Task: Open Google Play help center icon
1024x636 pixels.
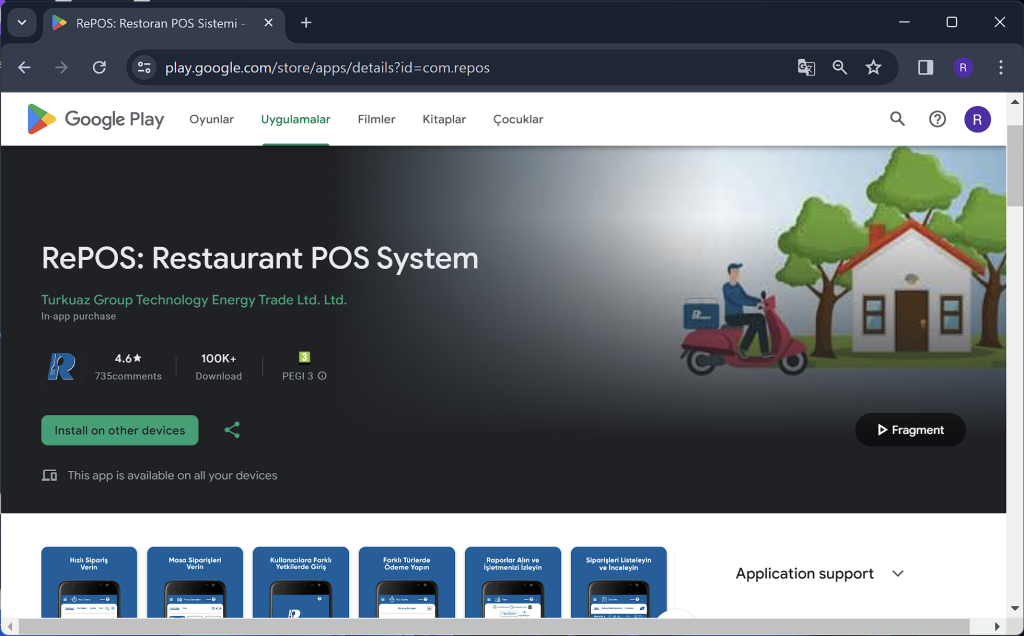Action: 937,119
